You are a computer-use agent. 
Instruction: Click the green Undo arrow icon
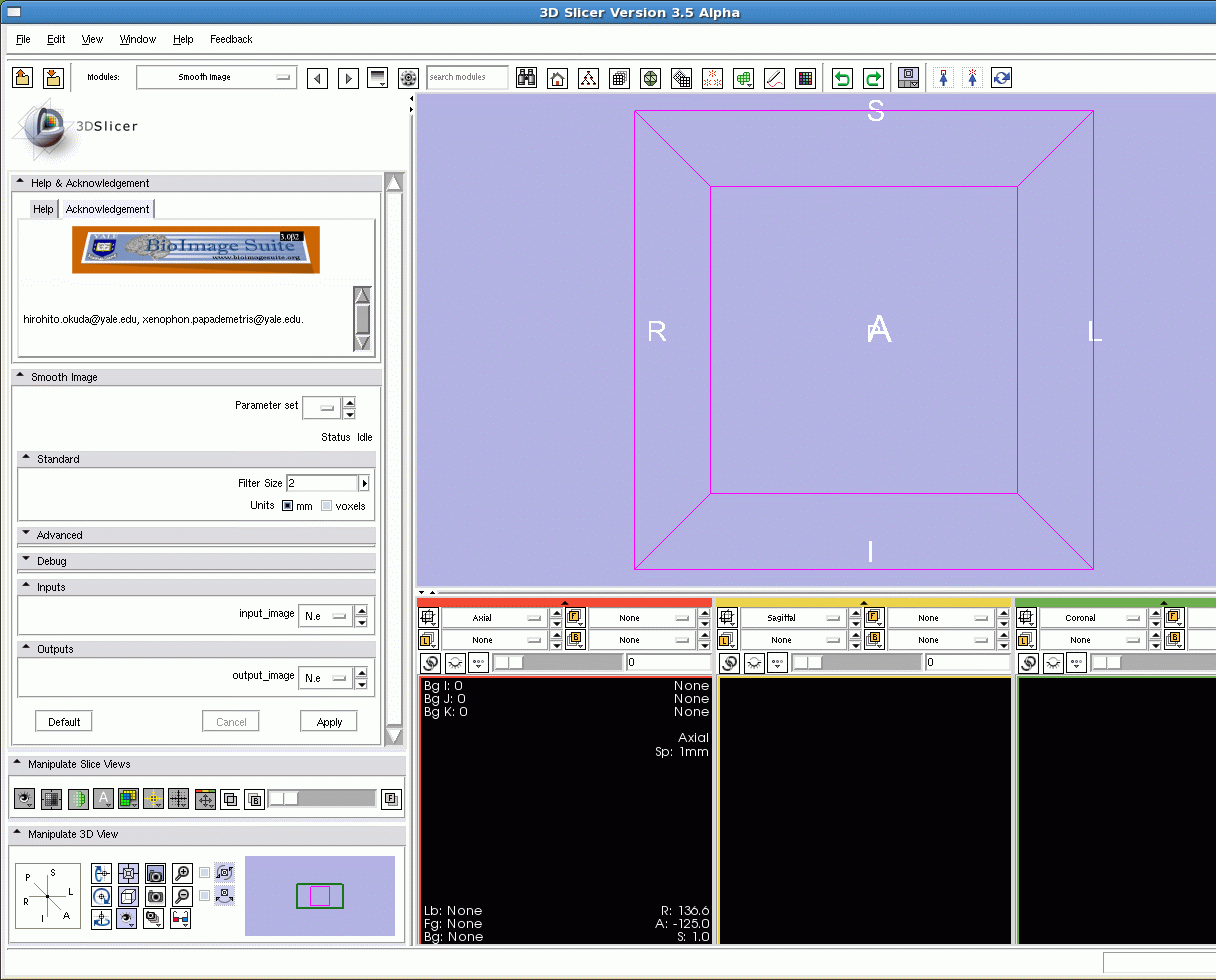(x=842, y=78)
